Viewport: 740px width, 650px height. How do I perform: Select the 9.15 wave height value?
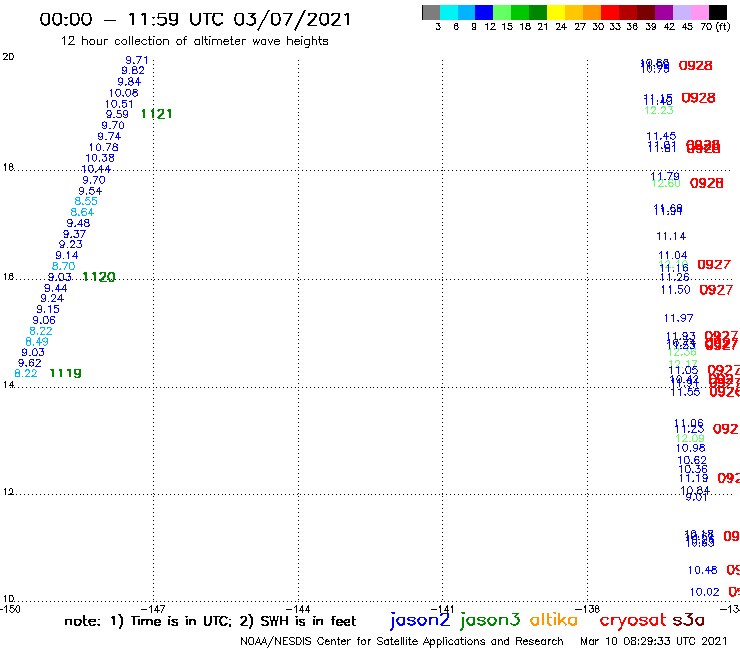[x=48, y=309]
